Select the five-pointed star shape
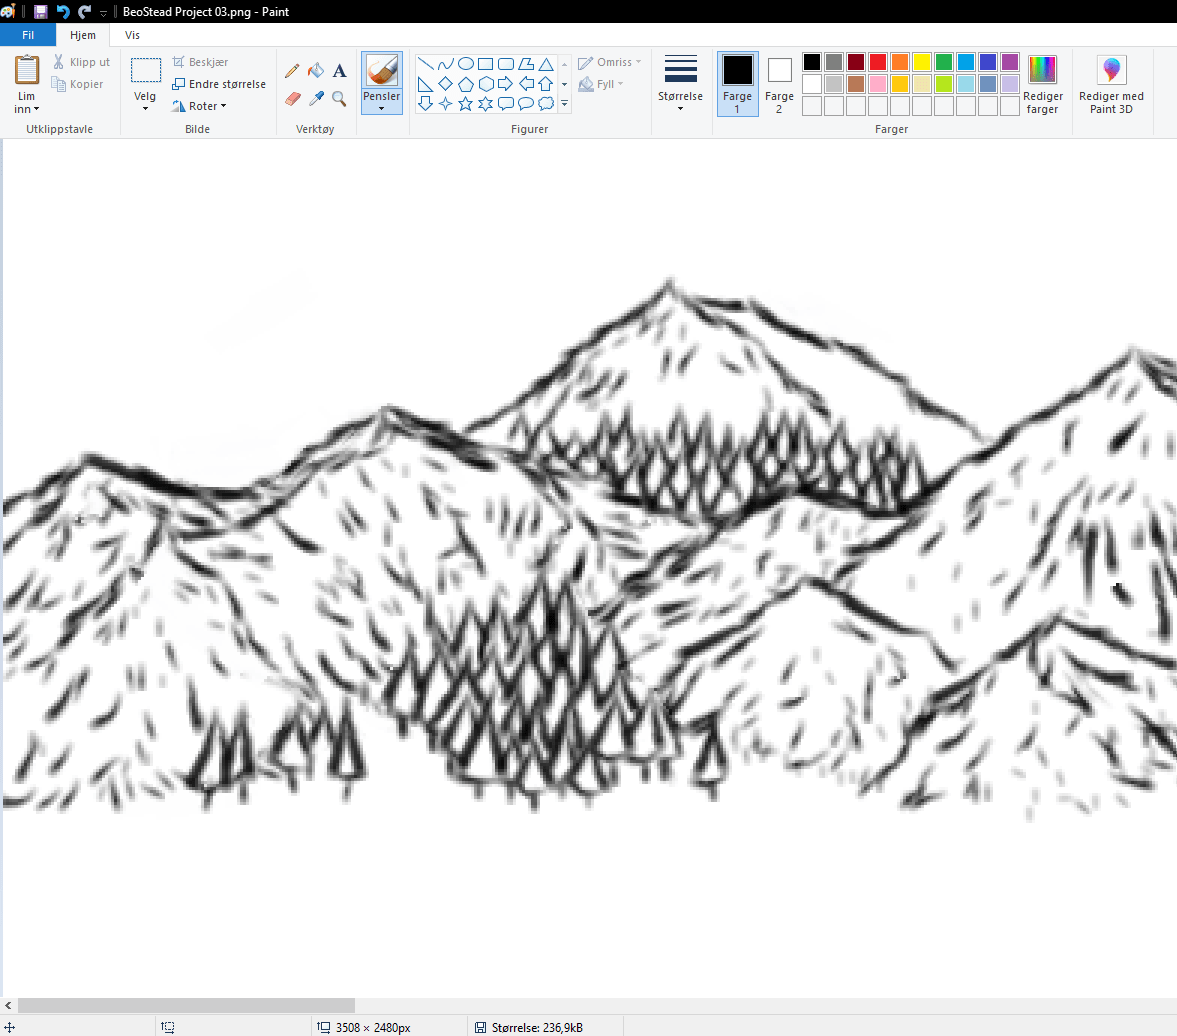 [464, 103]
